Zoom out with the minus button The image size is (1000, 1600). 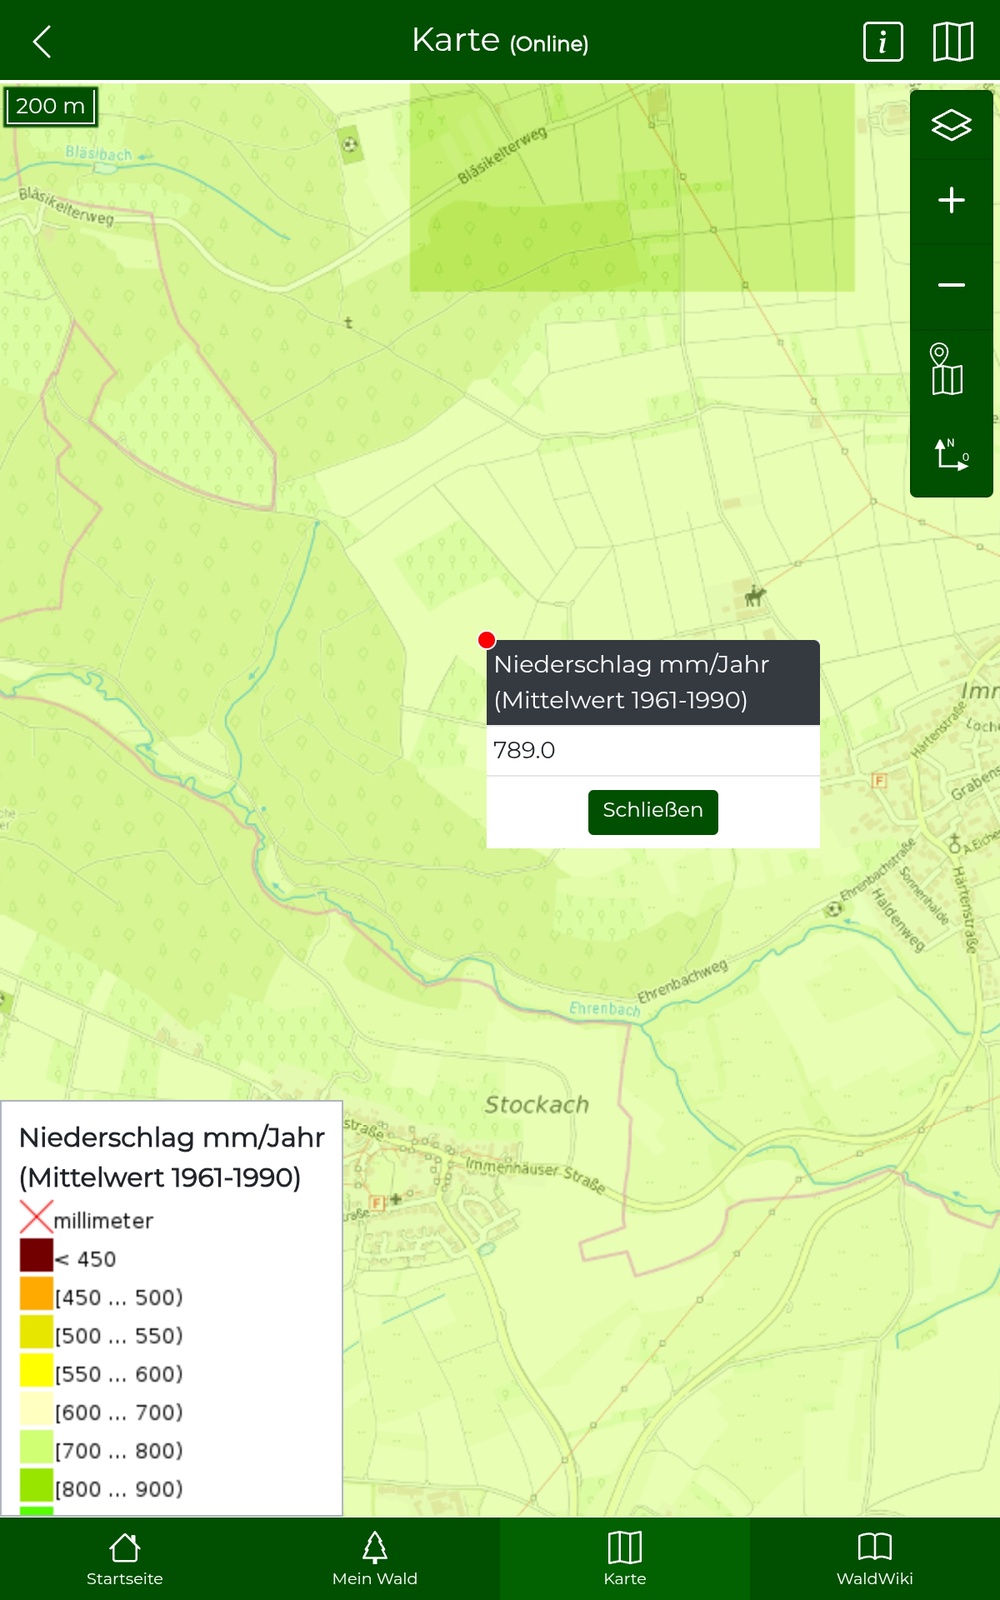coord(951,286)
